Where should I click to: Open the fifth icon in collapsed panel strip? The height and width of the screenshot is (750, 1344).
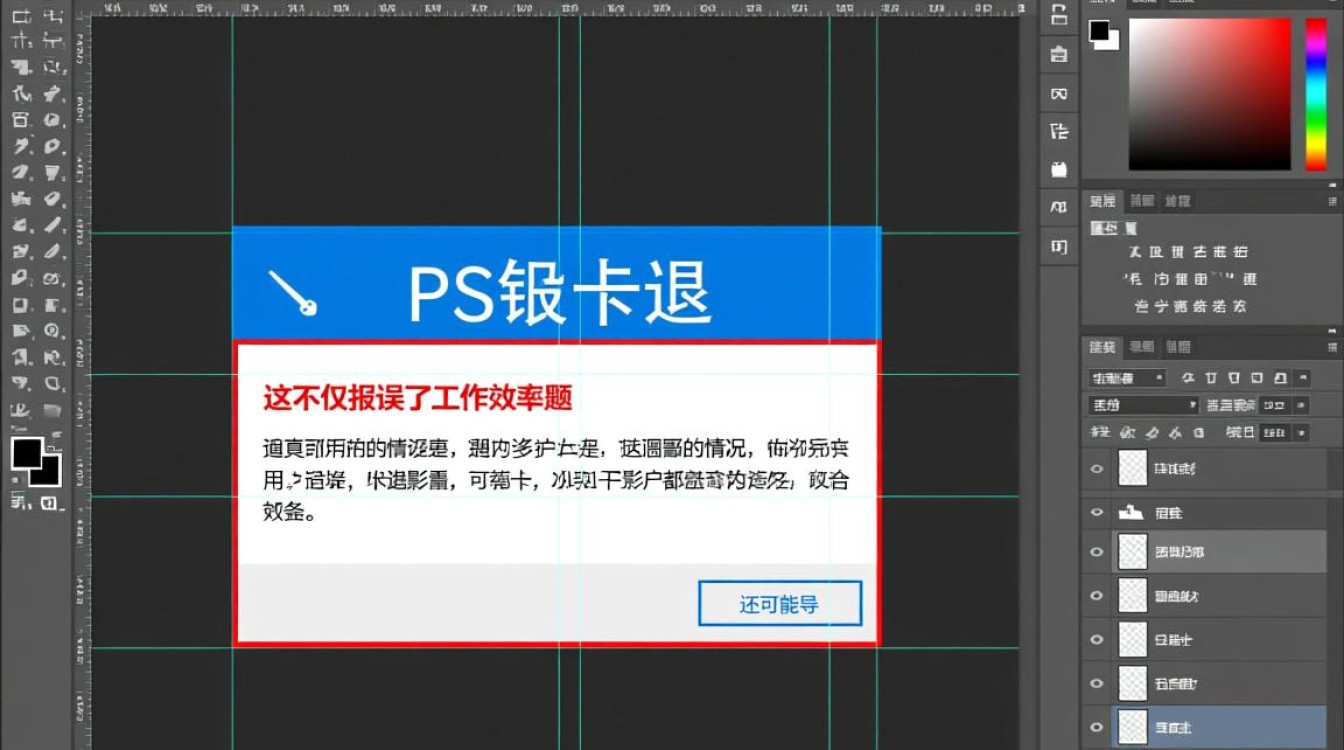[x=1059, y=169]
